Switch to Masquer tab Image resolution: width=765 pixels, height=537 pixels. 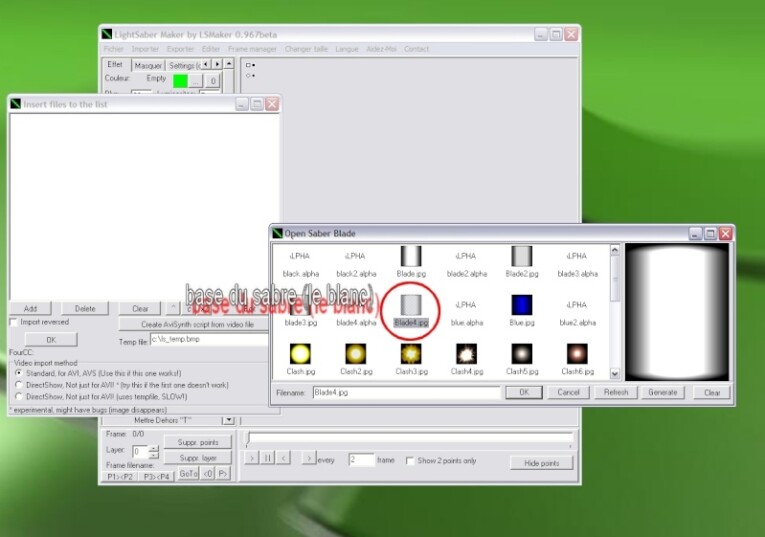tap(148, 65)
